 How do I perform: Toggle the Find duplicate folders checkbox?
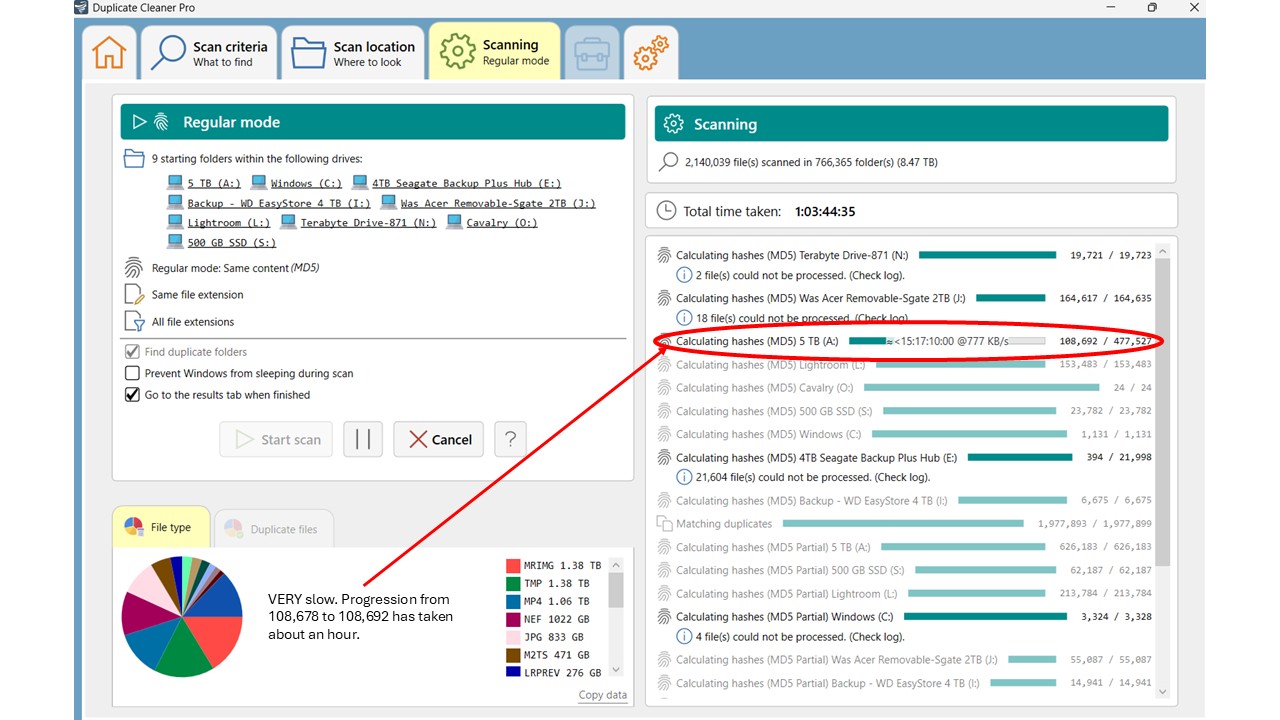point(132,352)
